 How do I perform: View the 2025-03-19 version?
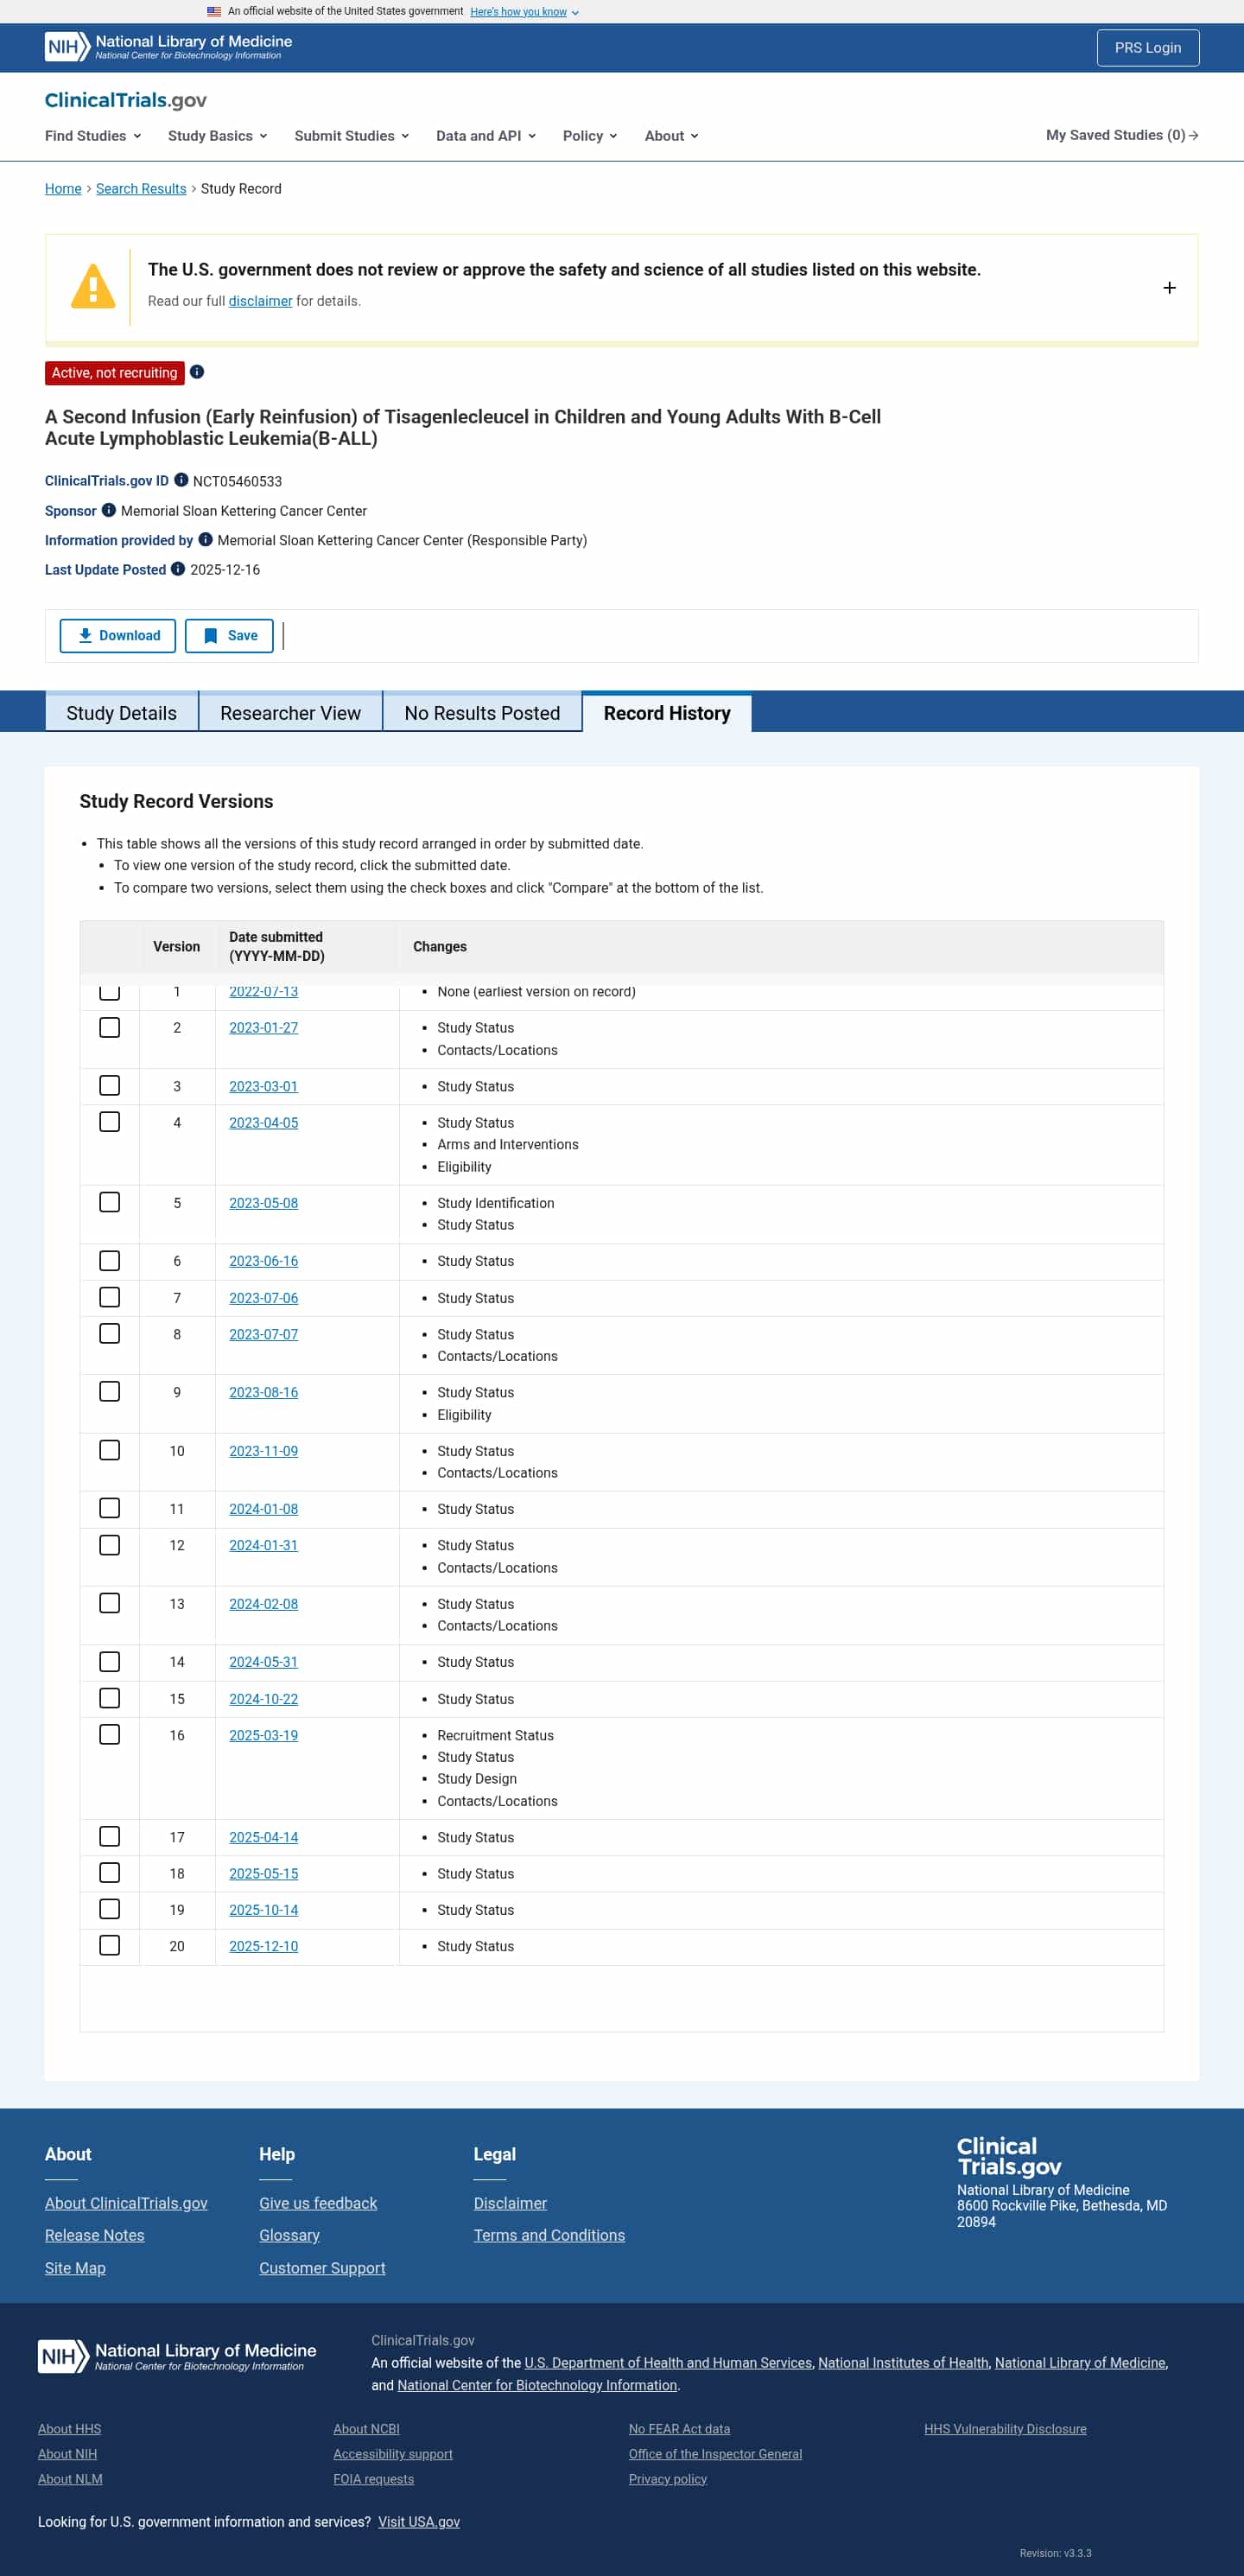point(264,1735)
